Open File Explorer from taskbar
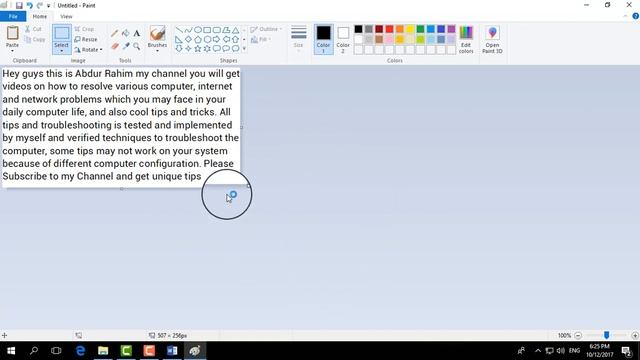640x360 pixels. [103, 351]
